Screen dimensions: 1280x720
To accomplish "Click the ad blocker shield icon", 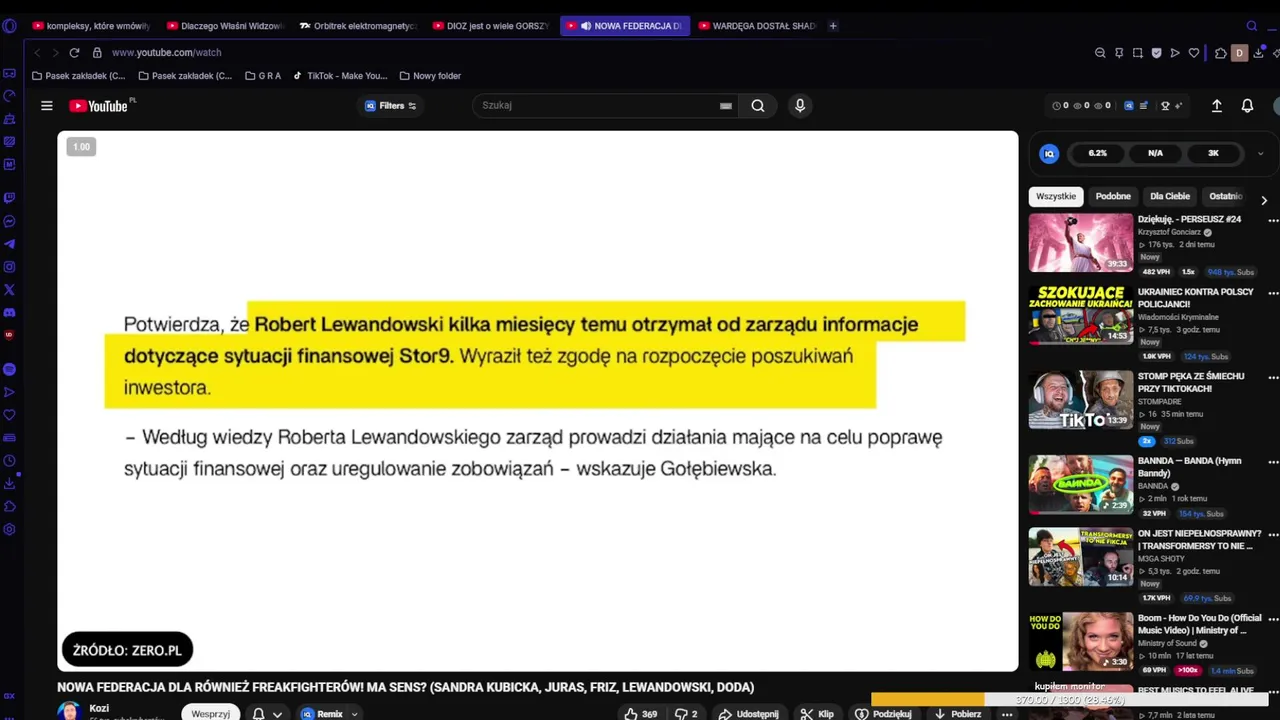I will pyautogui.click(x=1157, y=53).
